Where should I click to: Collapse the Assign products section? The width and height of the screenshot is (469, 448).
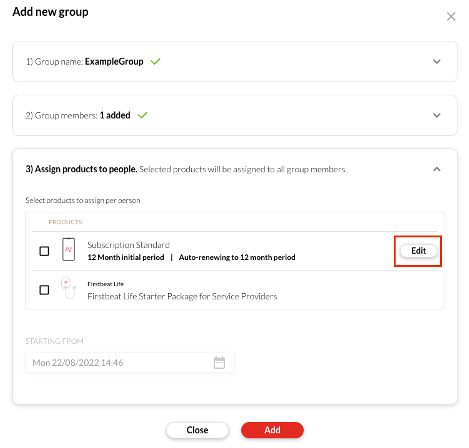coord(437,169)
